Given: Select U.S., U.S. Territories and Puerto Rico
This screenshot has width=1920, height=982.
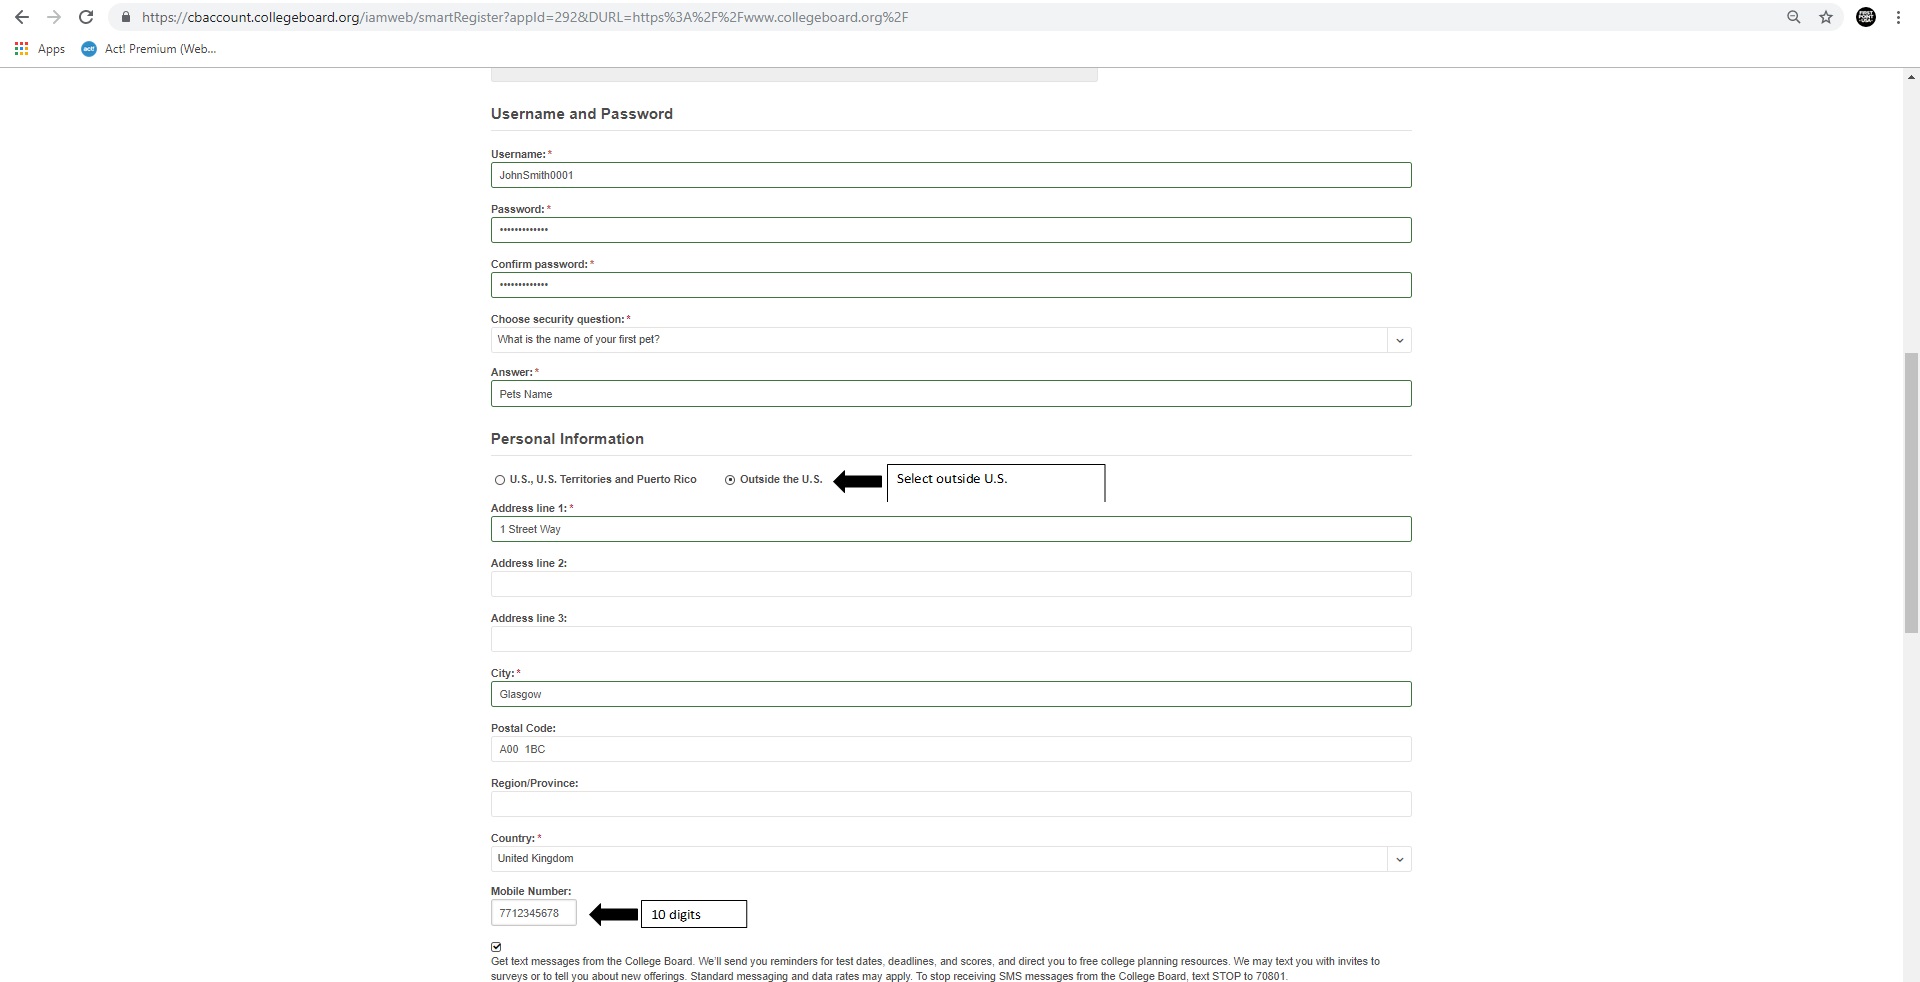Looking at the screenshot, I should coord(500,480).
